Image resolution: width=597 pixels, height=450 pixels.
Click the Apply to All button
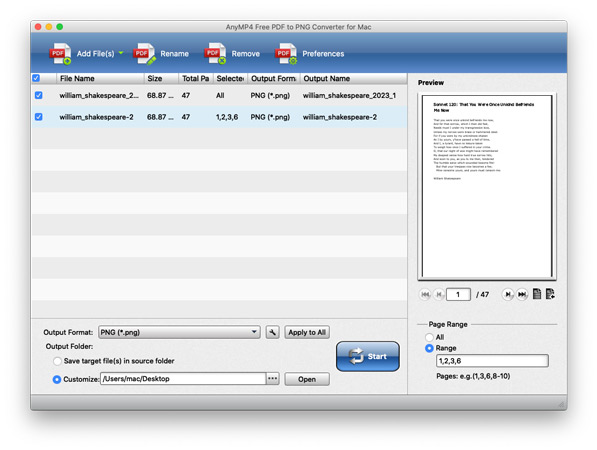[307, 332]
